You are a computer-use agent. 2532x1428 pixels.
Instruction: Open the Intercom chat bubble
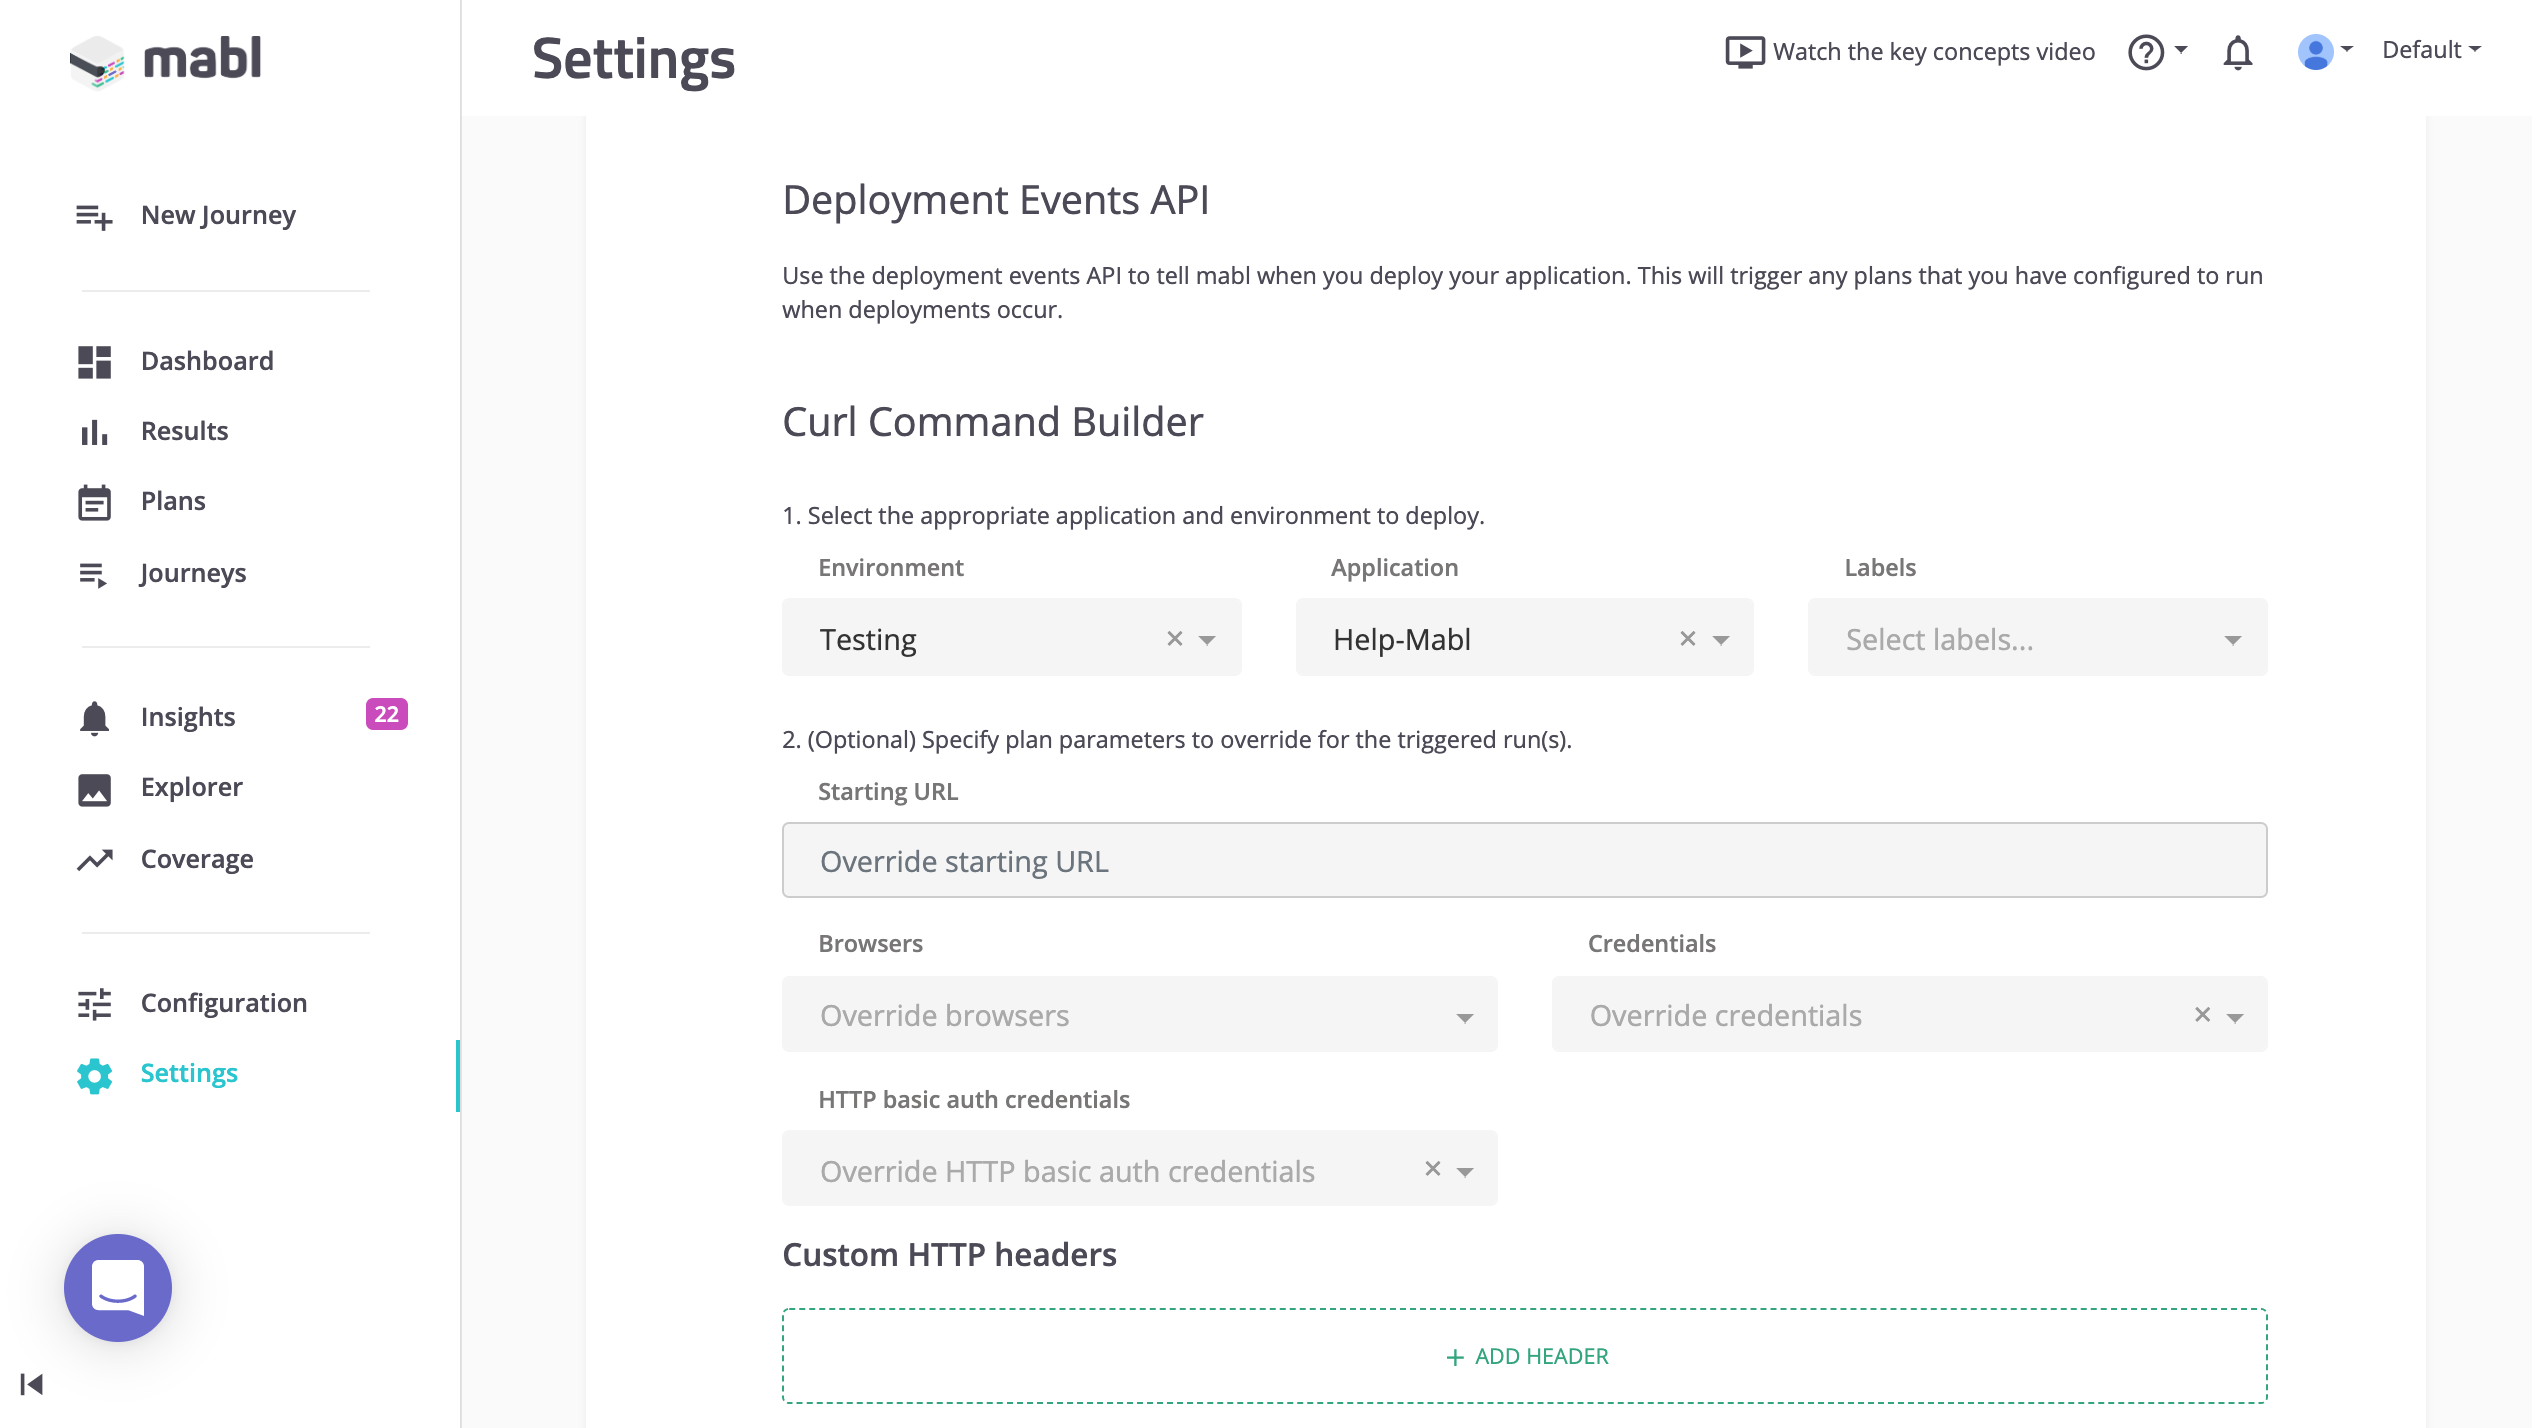pyautogui.click(x=118, y=1287)
